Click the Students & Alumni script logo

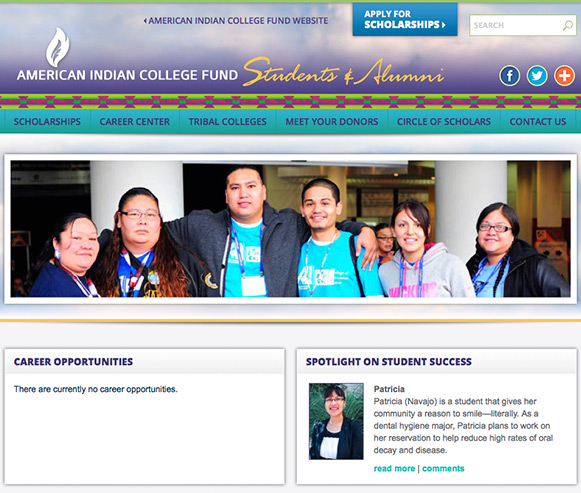point(343,71)
